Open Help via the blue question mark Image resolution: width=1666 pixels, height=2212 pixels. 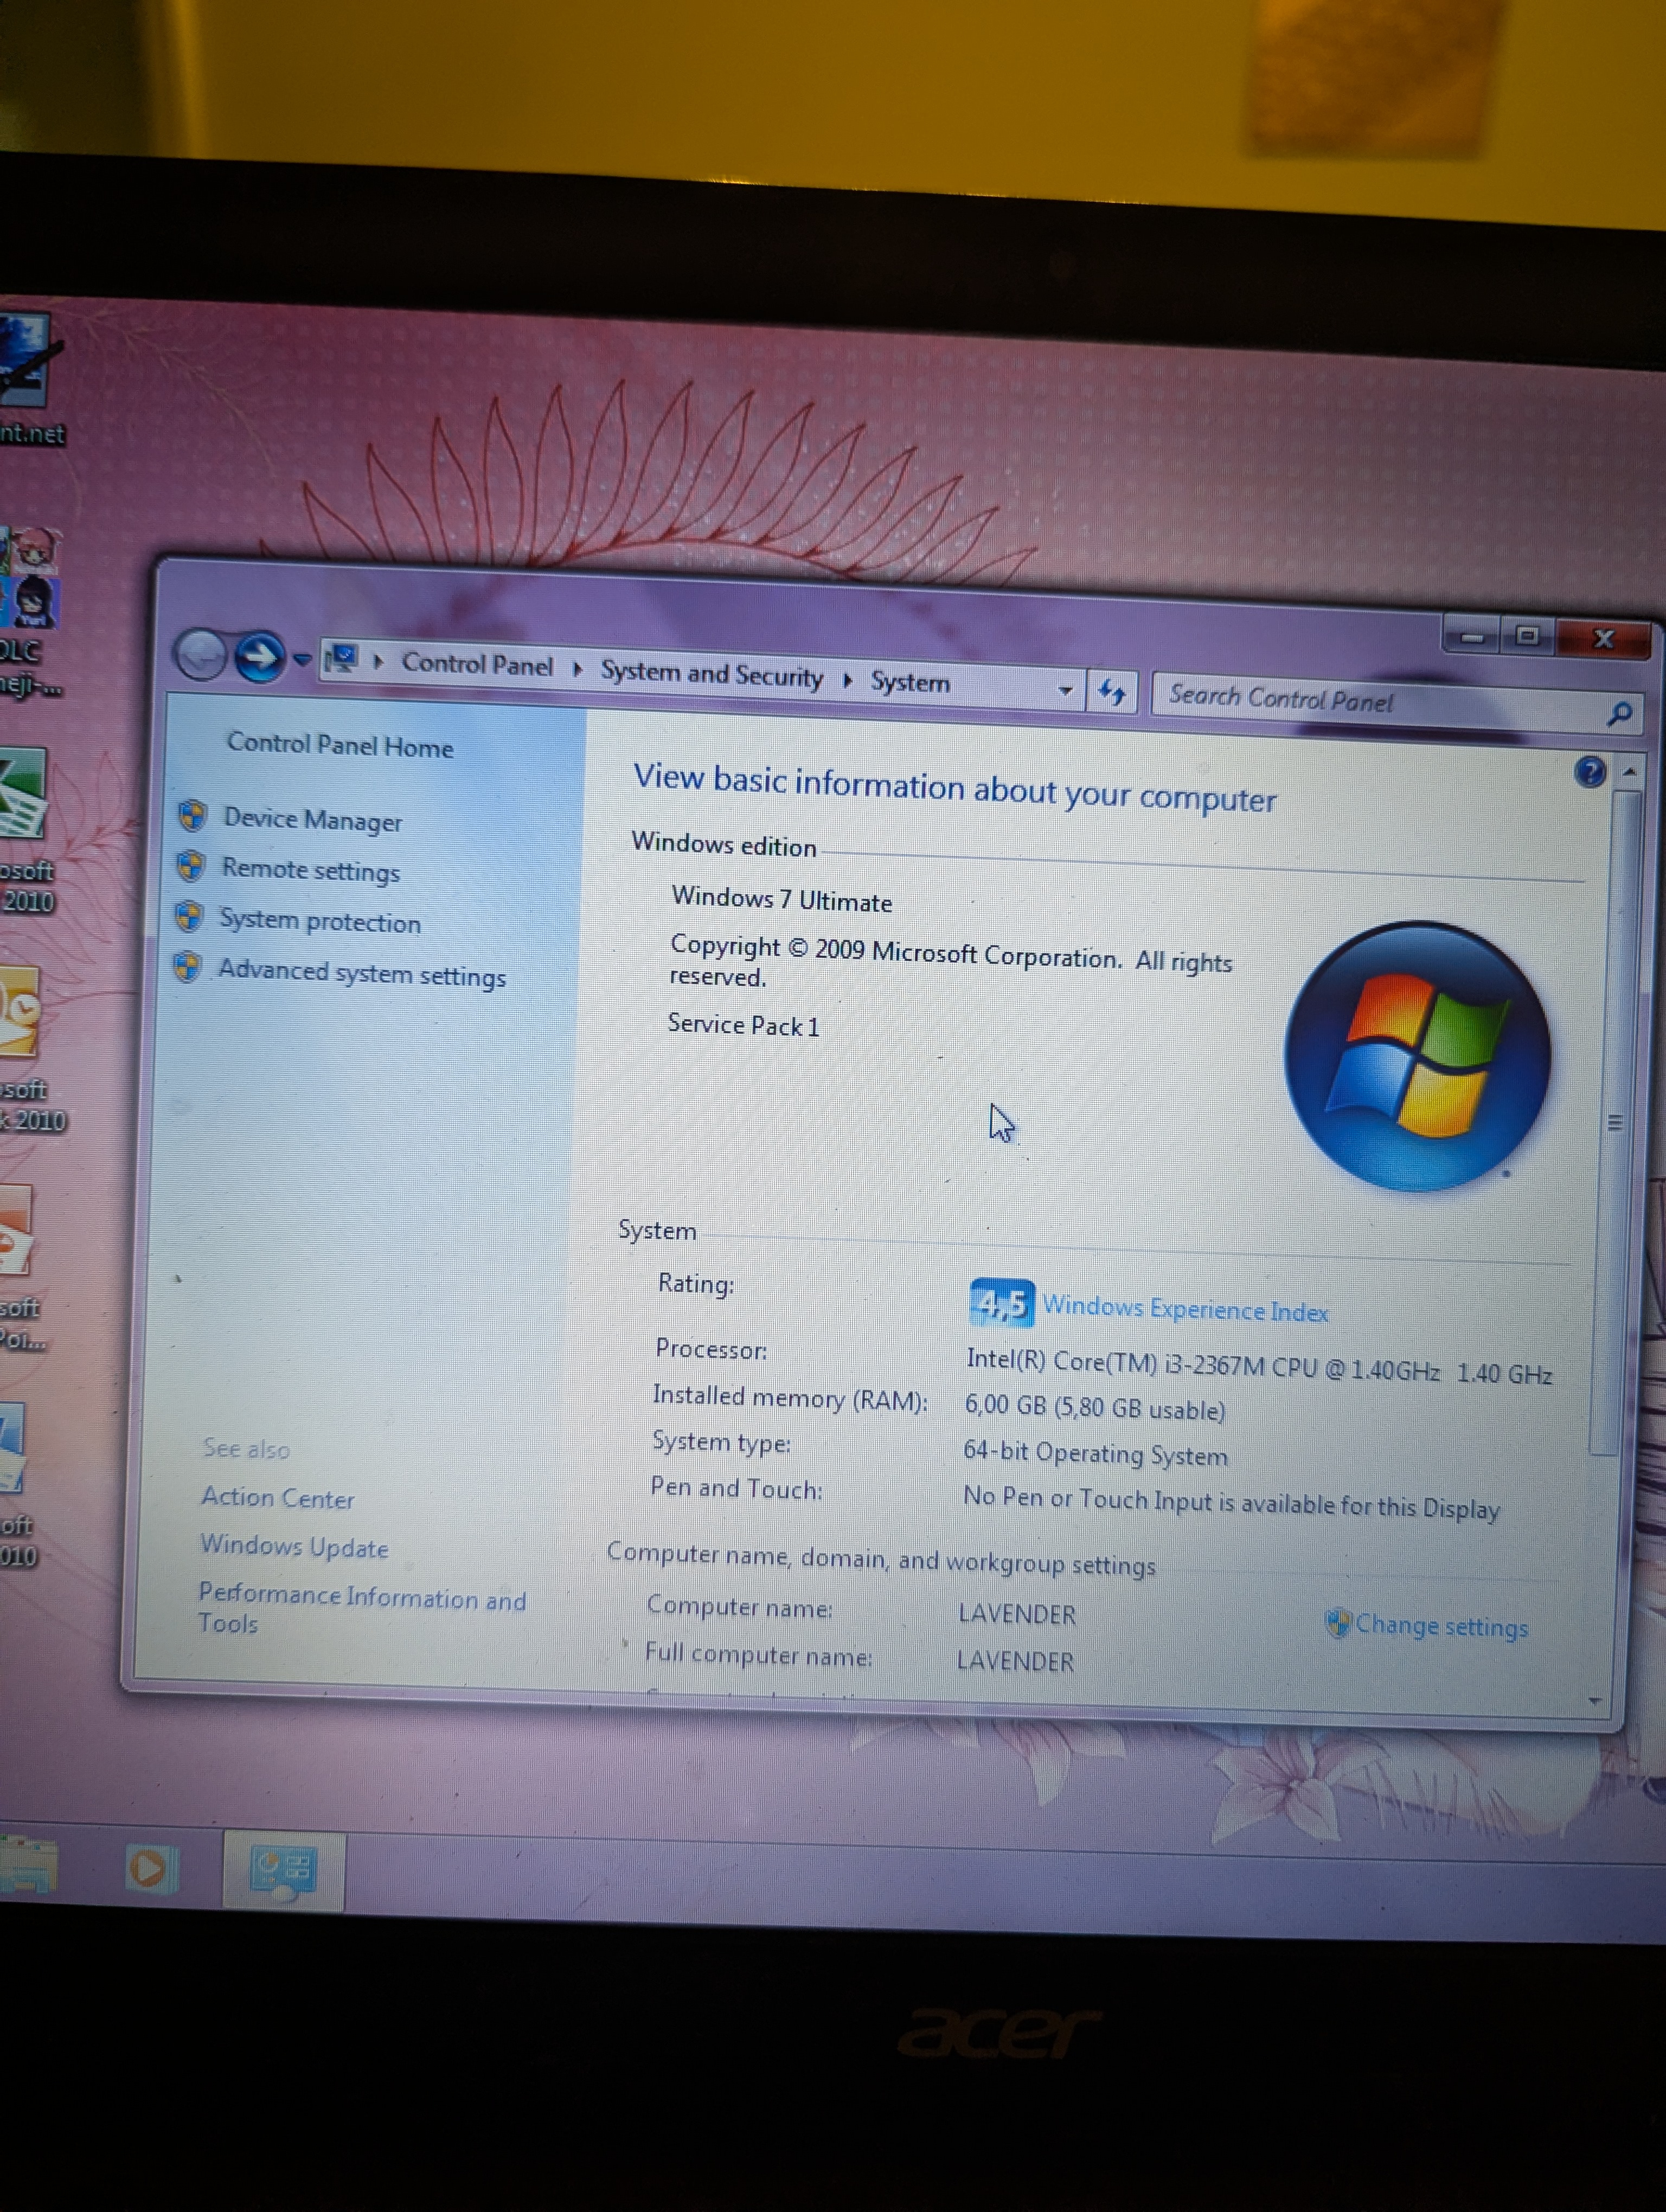[x=1589, y=771]
